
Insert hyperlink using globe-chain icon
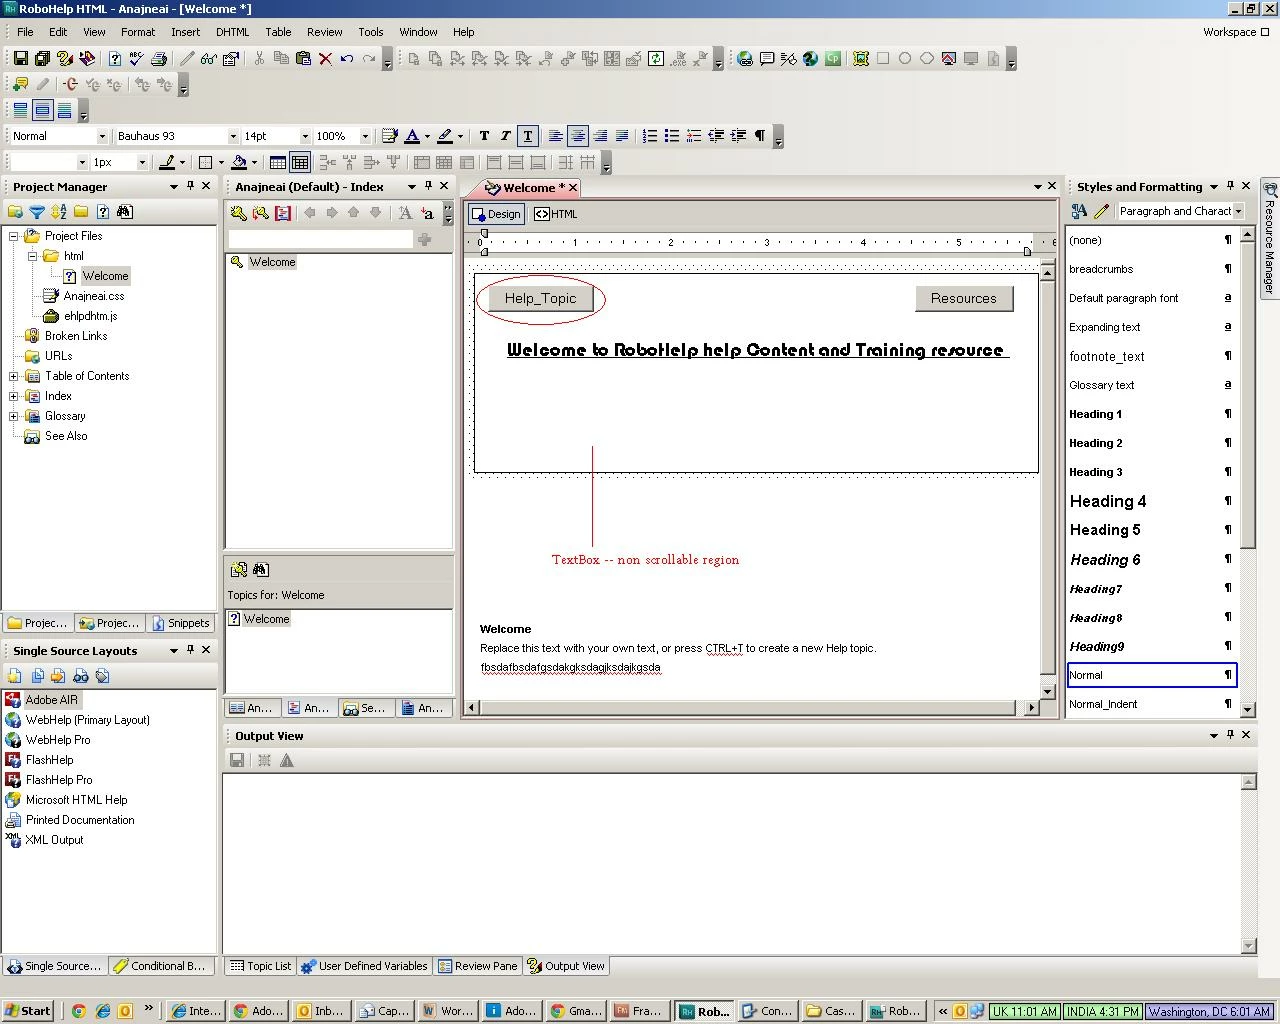(x=745, y=59)
